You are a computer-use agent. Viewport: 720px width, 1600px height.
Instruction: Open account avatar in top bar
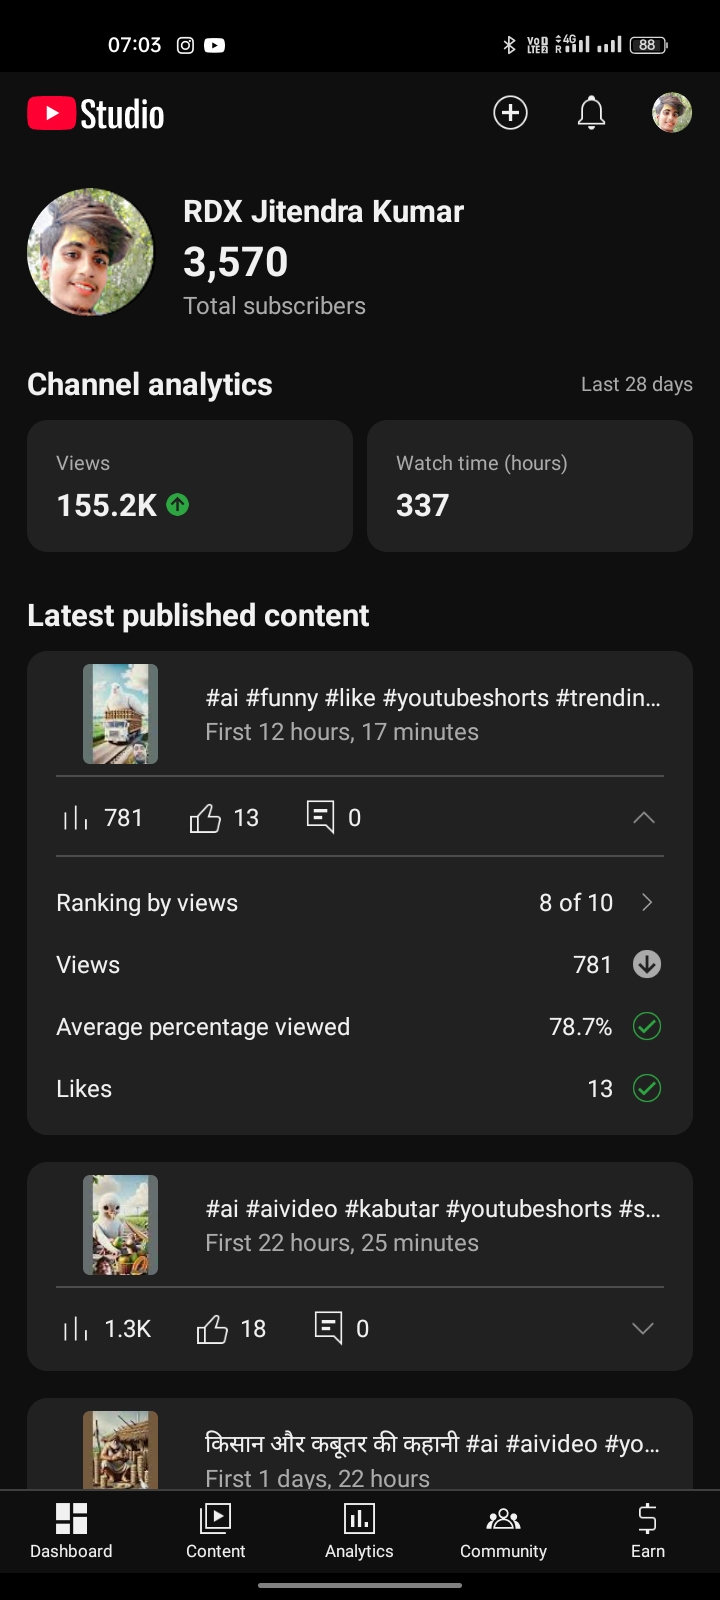(x=672, y=113)
